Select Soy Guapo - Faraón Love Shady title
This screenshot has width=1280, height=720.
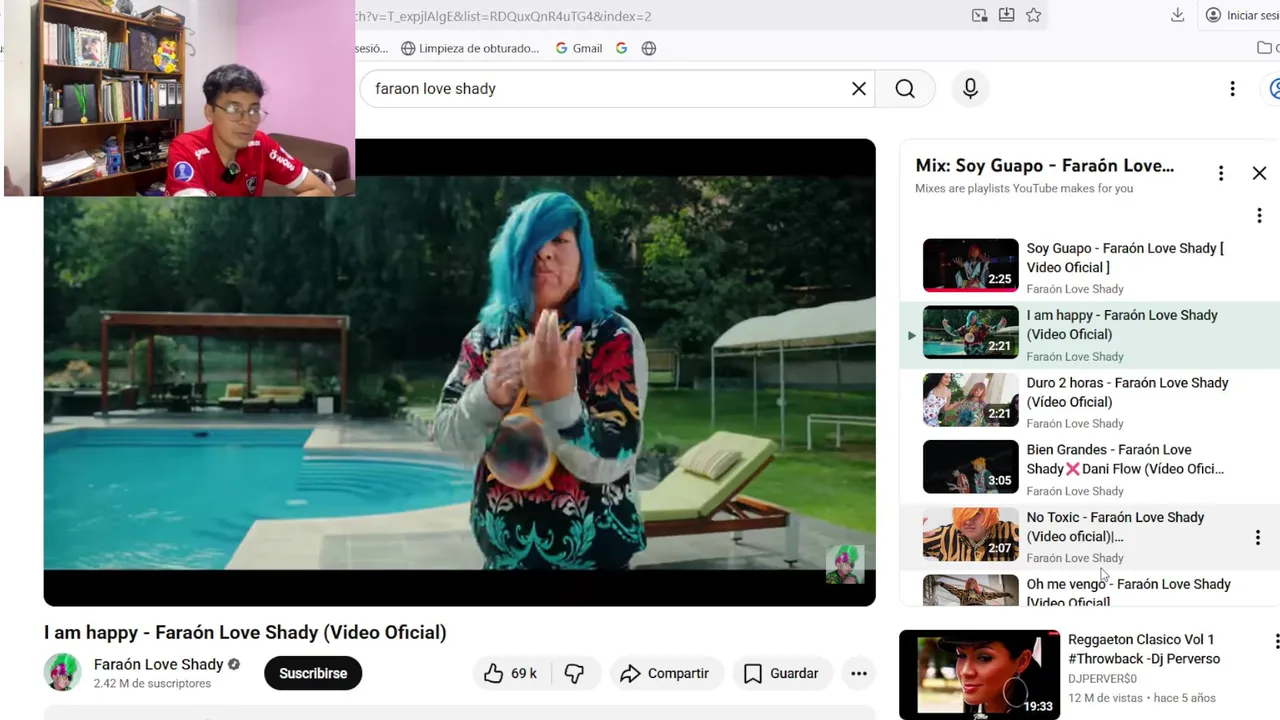[1125, 258]
